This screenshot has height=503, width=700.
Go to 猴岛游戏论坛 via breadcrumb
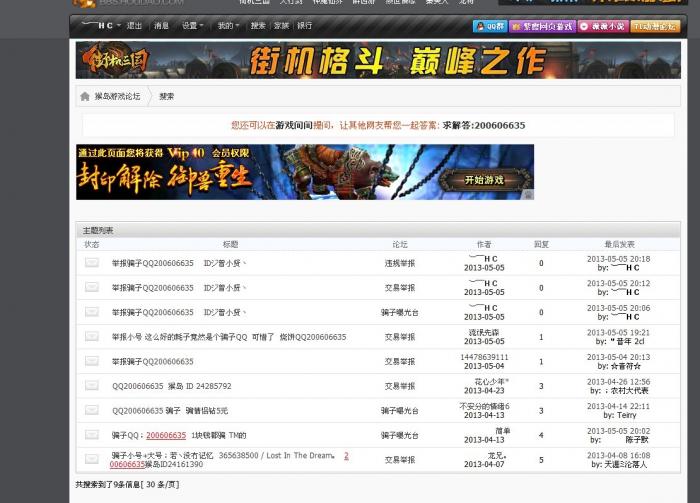[x=117, y=96]
